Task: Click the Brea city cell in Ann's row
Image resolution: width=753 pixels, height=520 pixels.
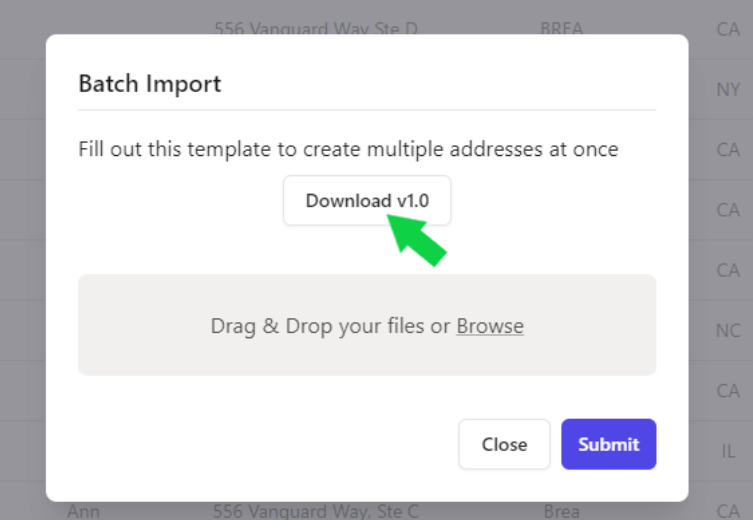Action: tap(561, 511)
